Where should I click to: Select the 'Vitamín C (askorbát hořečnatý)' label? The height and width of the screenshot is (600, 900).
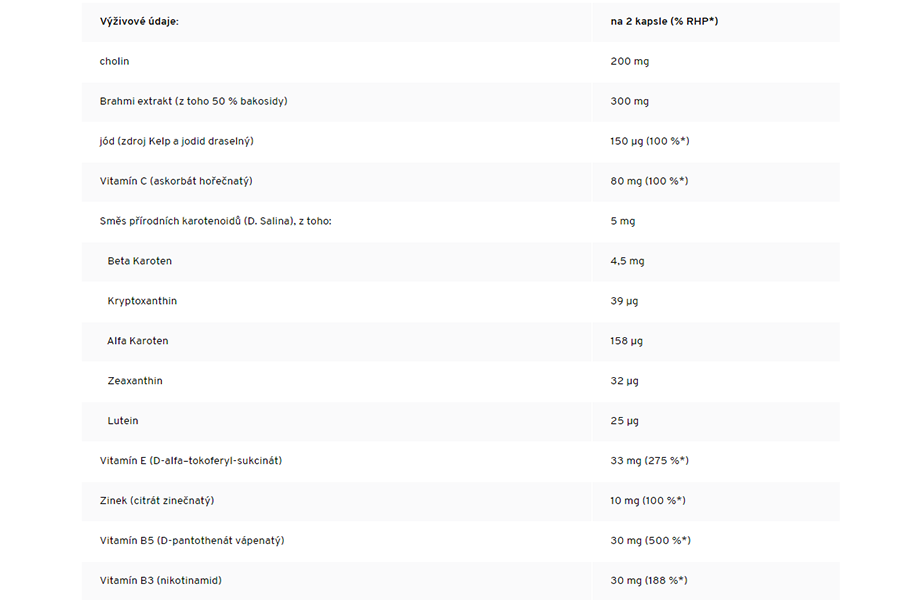click(176, 181)
